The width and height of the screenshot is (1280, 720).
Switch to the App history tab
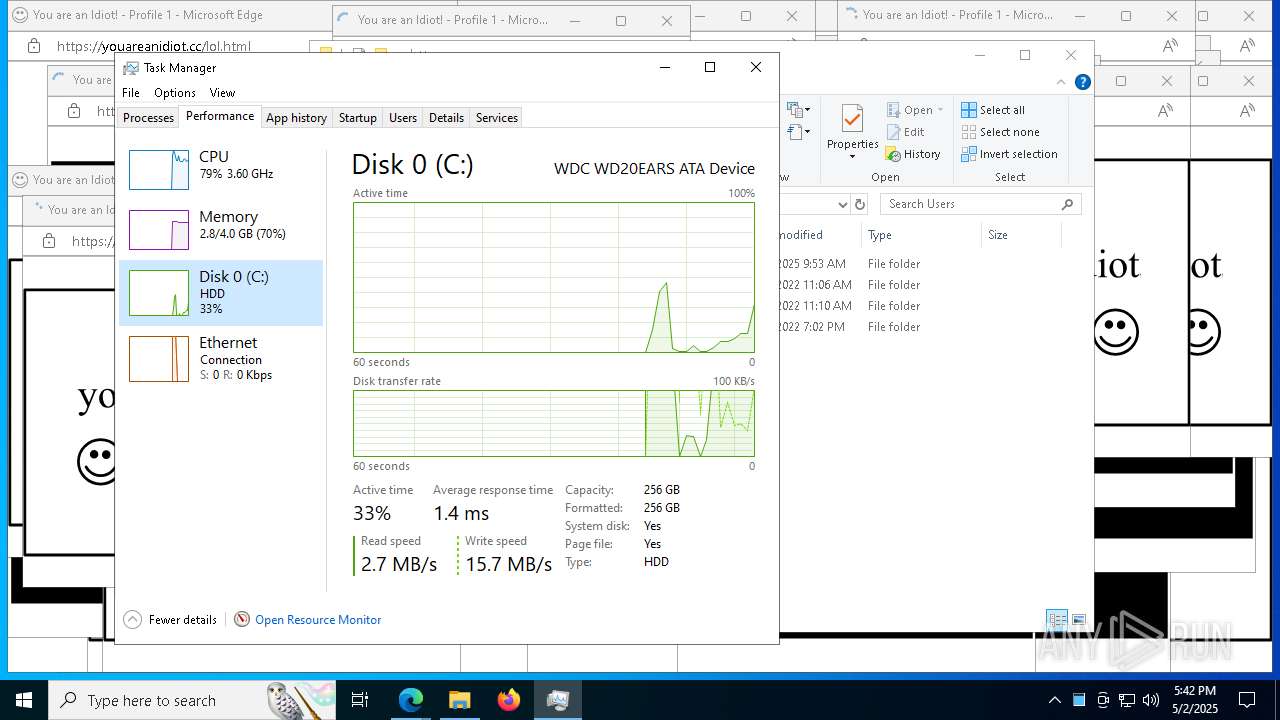pyautogui.click(x=296, y=118)
